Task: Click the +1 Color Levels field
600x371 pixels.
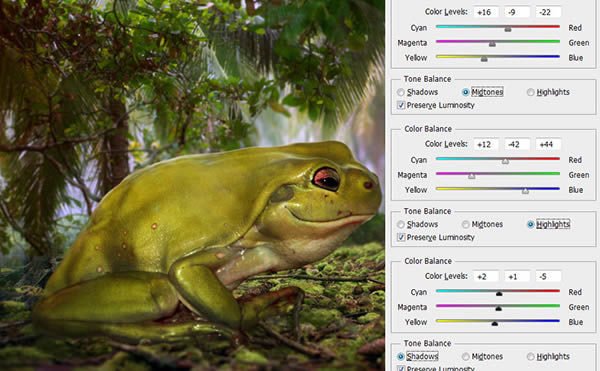Action: pos(517,276)
